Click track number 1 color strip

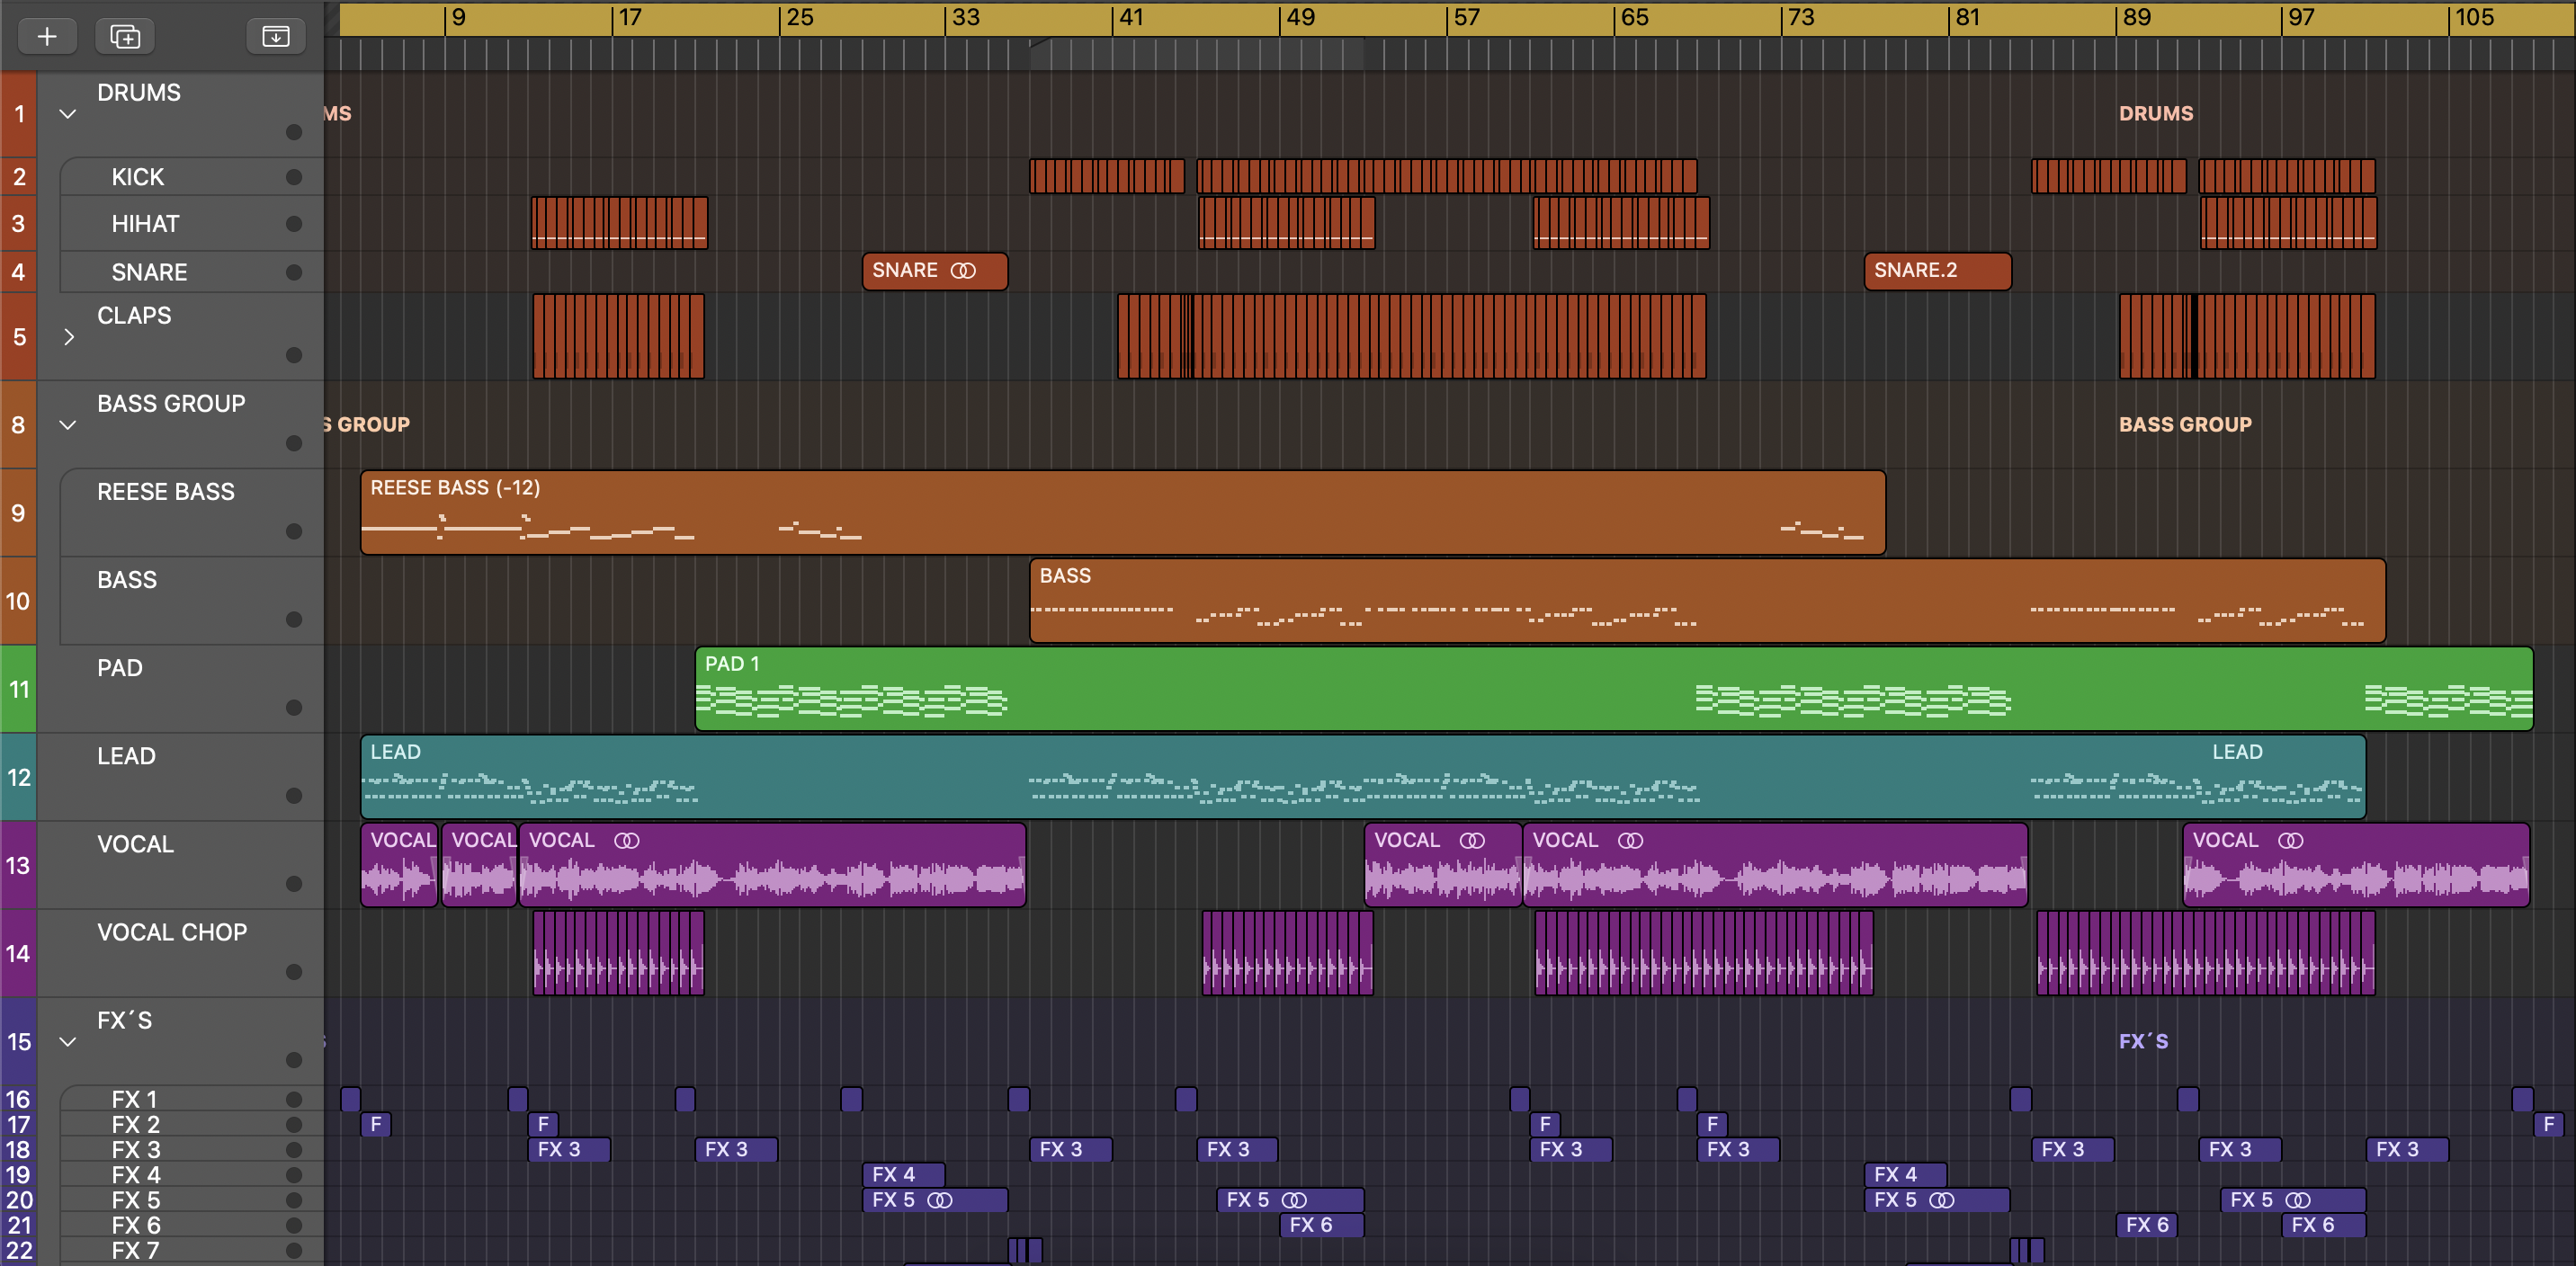point(18,114)
